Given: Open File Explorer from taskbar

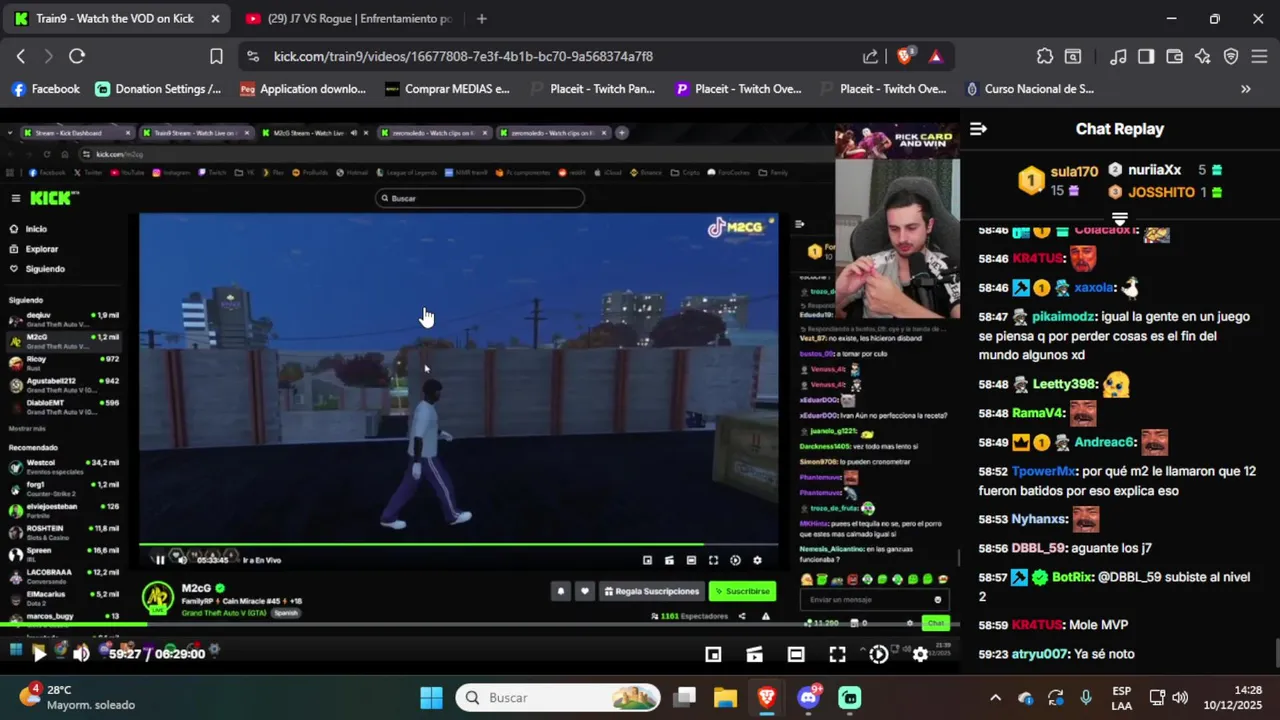Looking at the screenshot, I should click(725, 698).
